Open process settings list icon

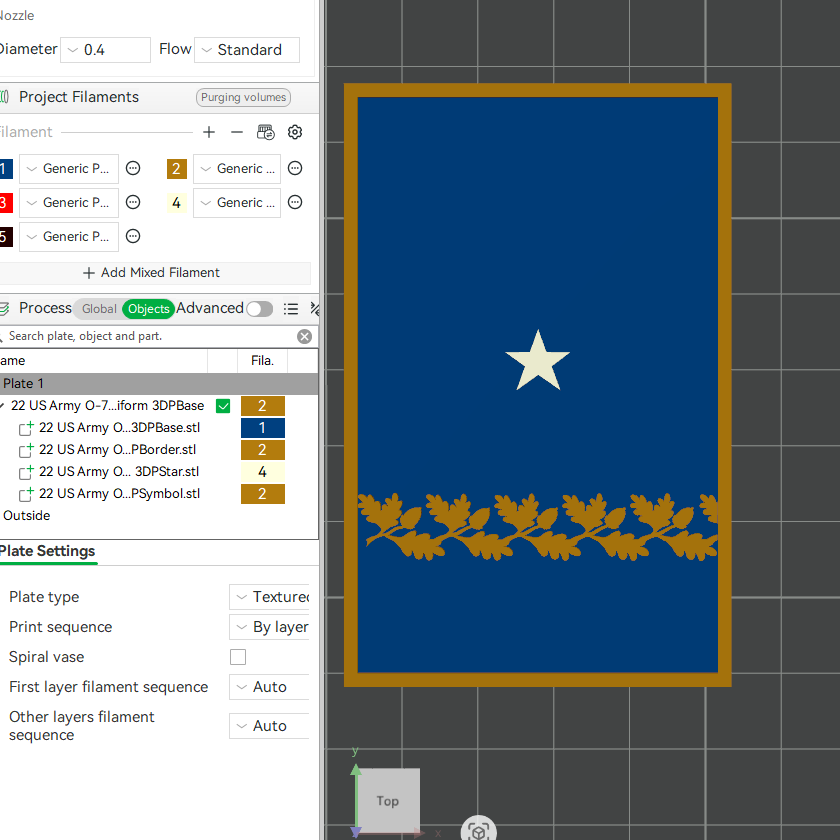291,309
